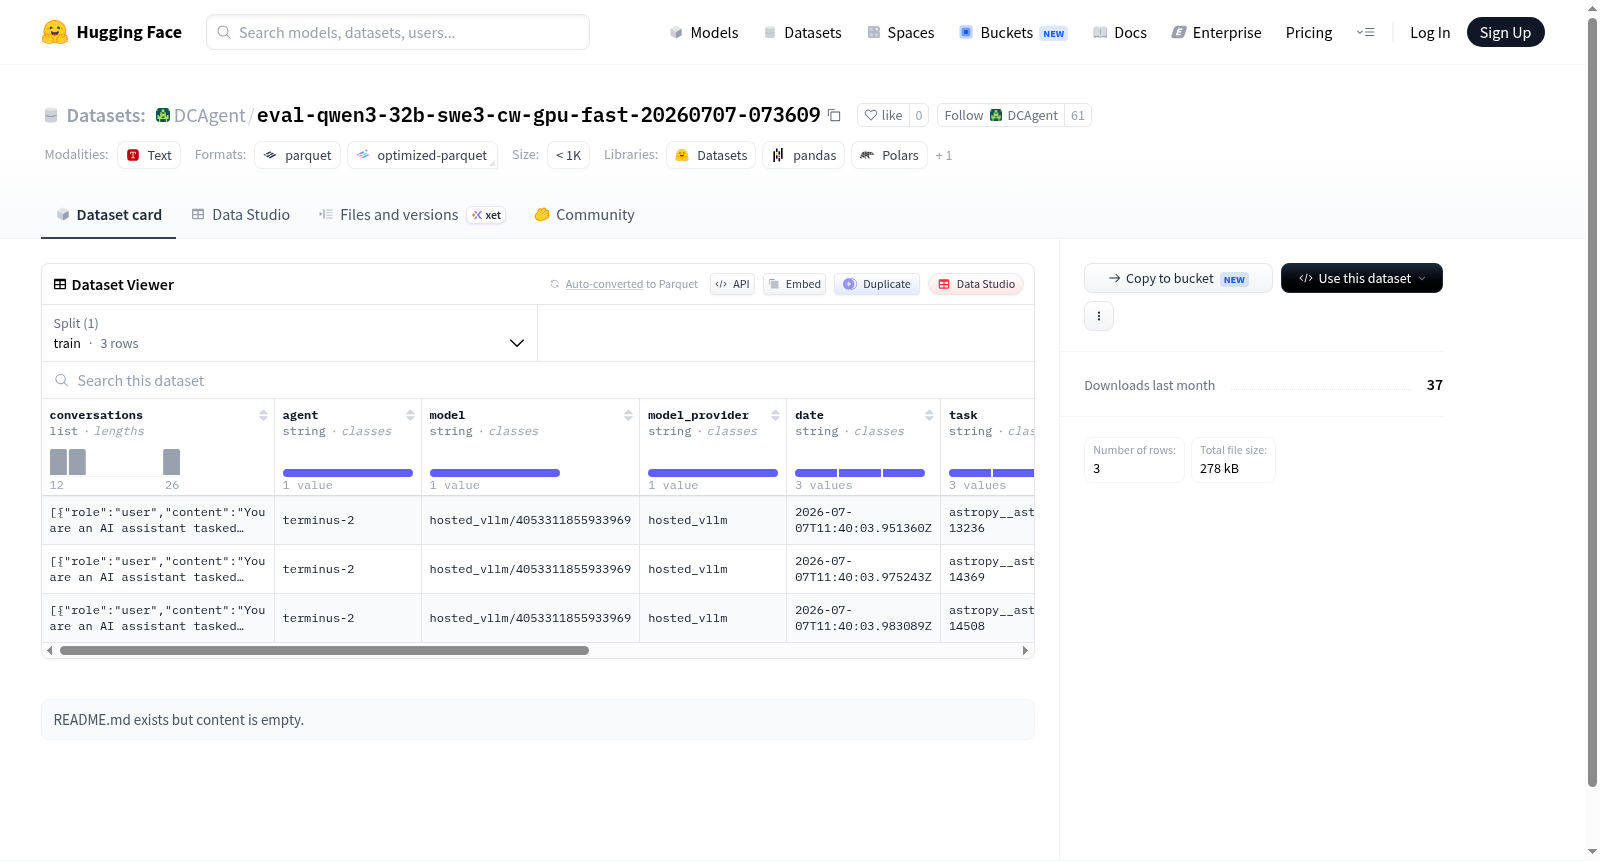Select the optimized-parquet format tag

click(422, 155)
